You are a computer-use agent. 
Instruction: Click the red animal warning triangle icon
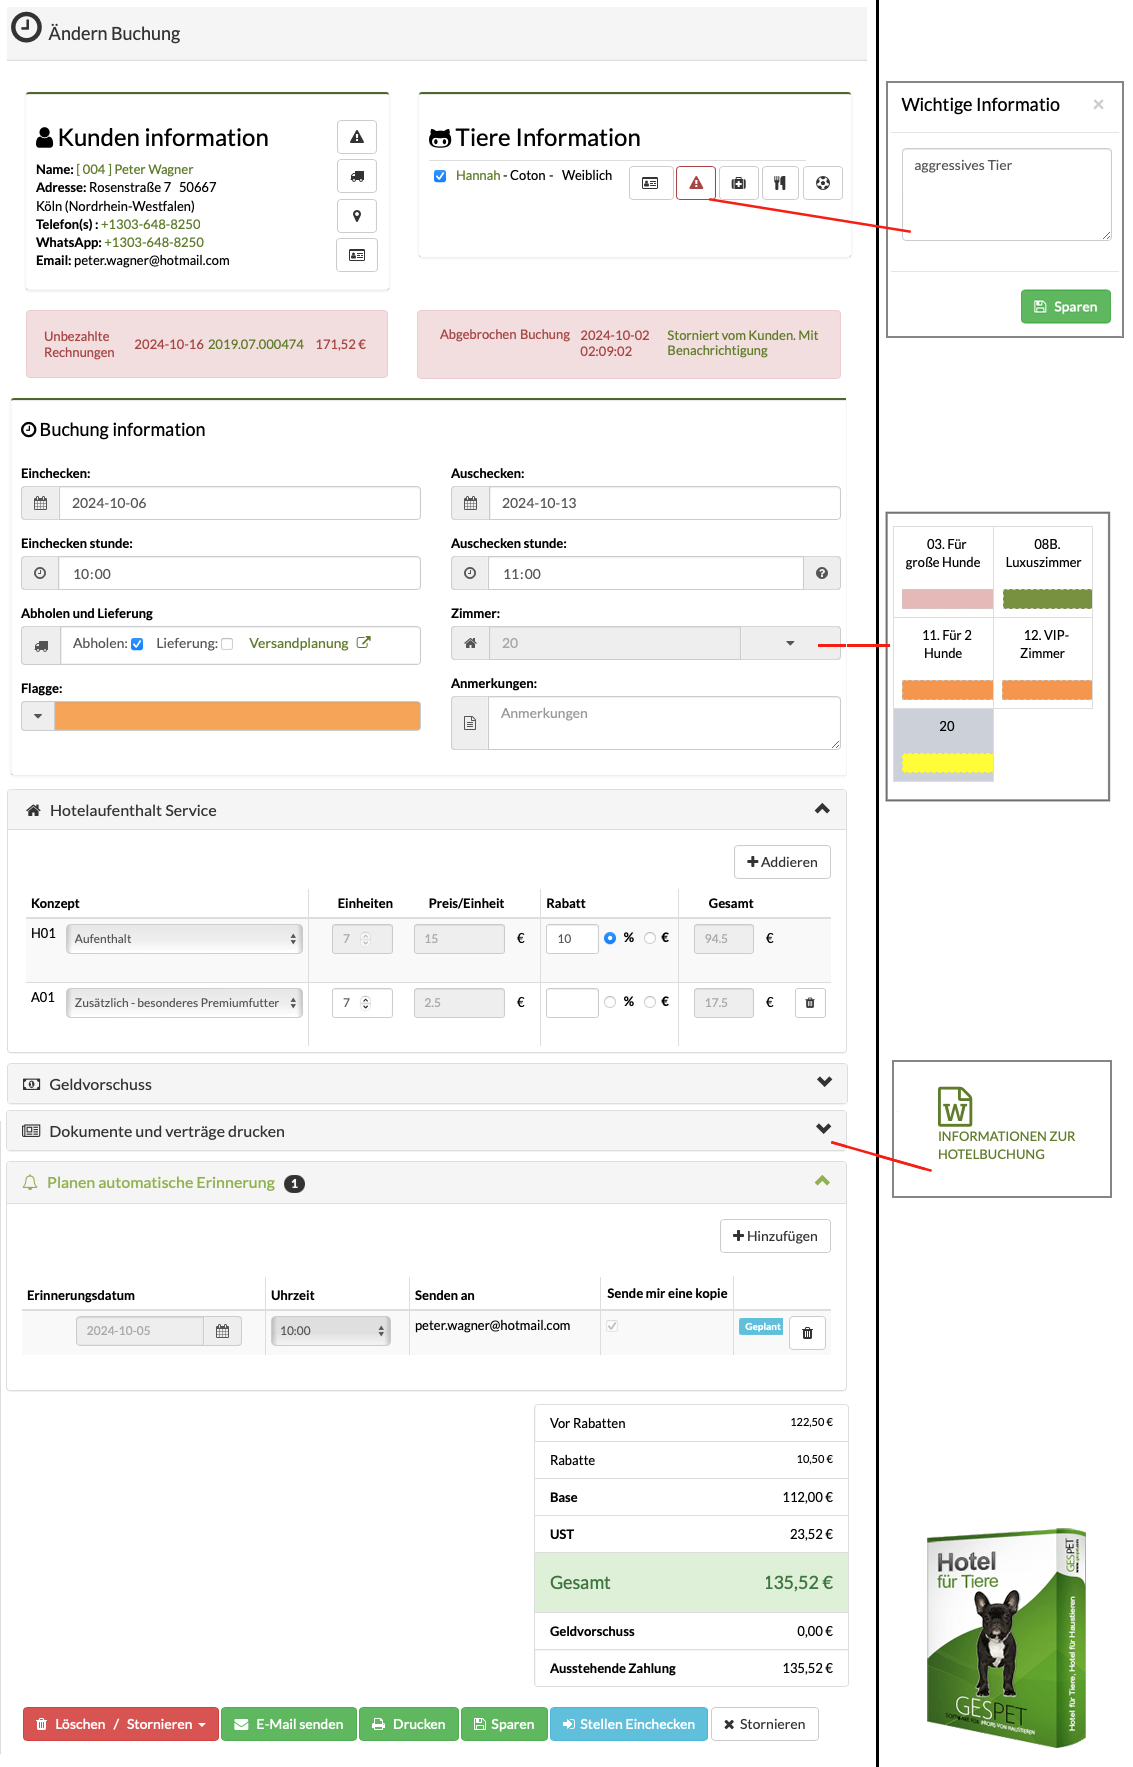click(x=696, y=183)
